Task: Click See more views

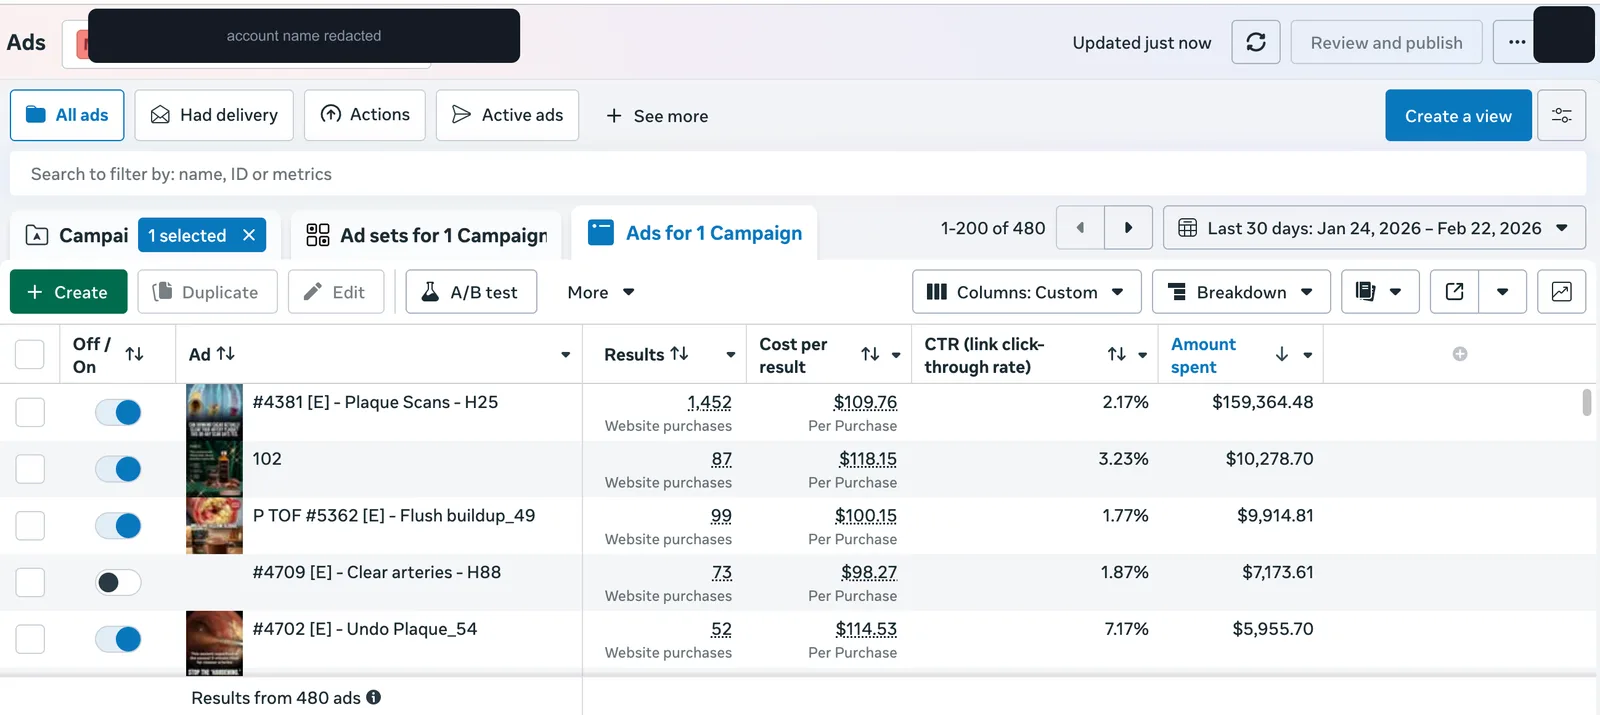Action: point(657,116)
